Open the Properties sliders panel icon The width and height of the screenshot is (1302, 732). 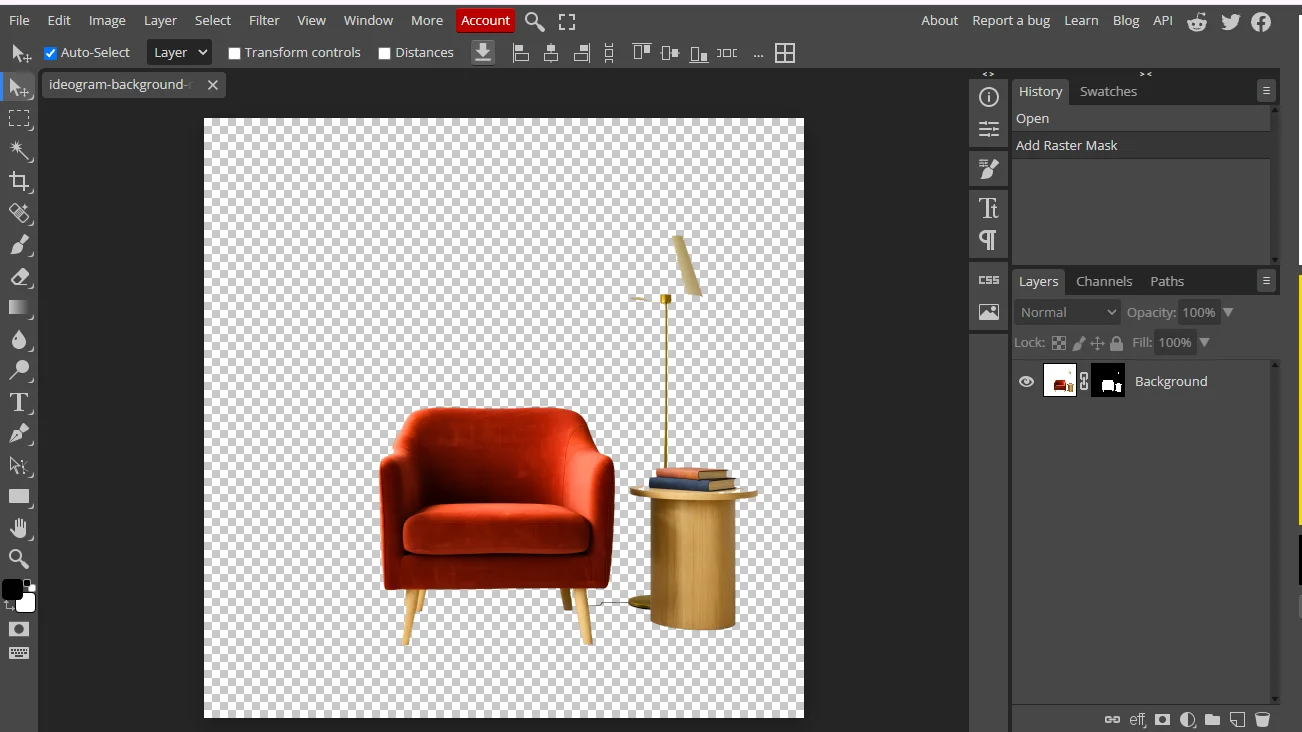pyautogui.click(x=989, y=129)
